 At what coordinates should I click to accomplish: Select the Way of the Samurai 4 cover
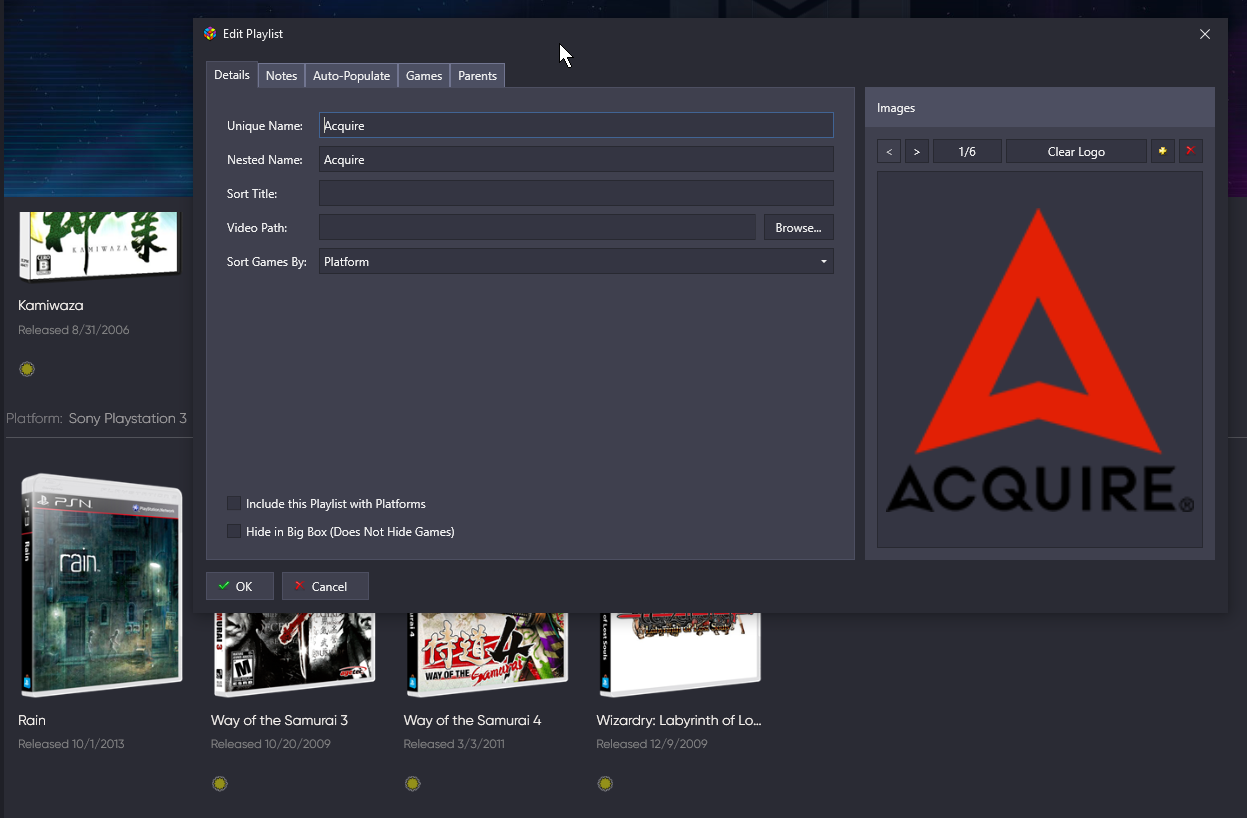pyautogui.click(x=487, y=655)
